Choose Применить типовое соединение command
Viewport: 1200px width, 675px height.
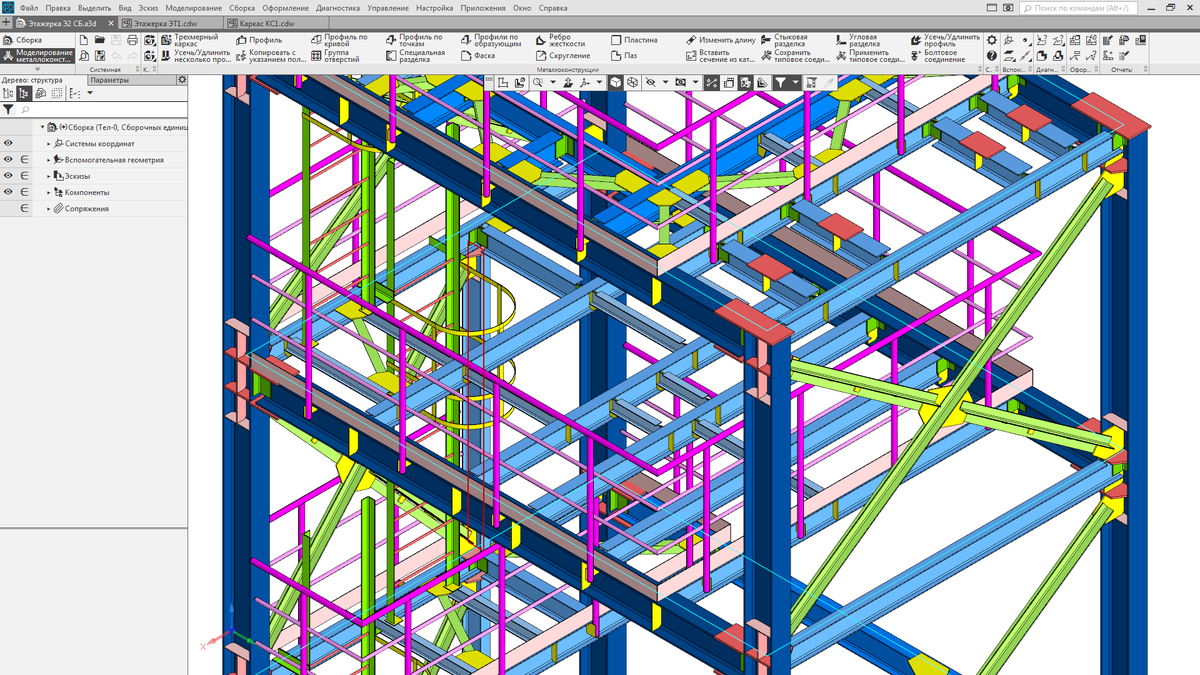[x=870, y=56]
